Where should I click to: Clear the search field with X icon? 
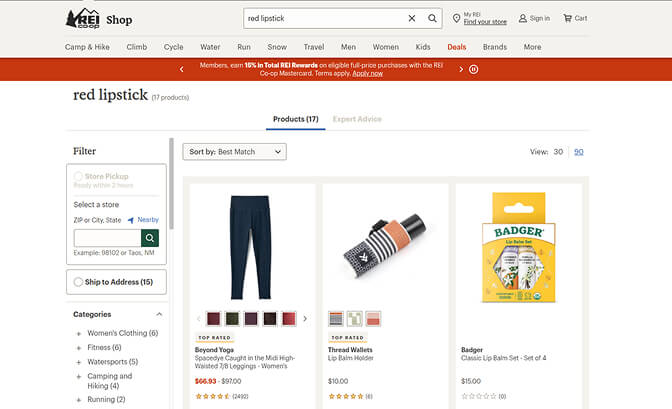[x=412, y=18]
